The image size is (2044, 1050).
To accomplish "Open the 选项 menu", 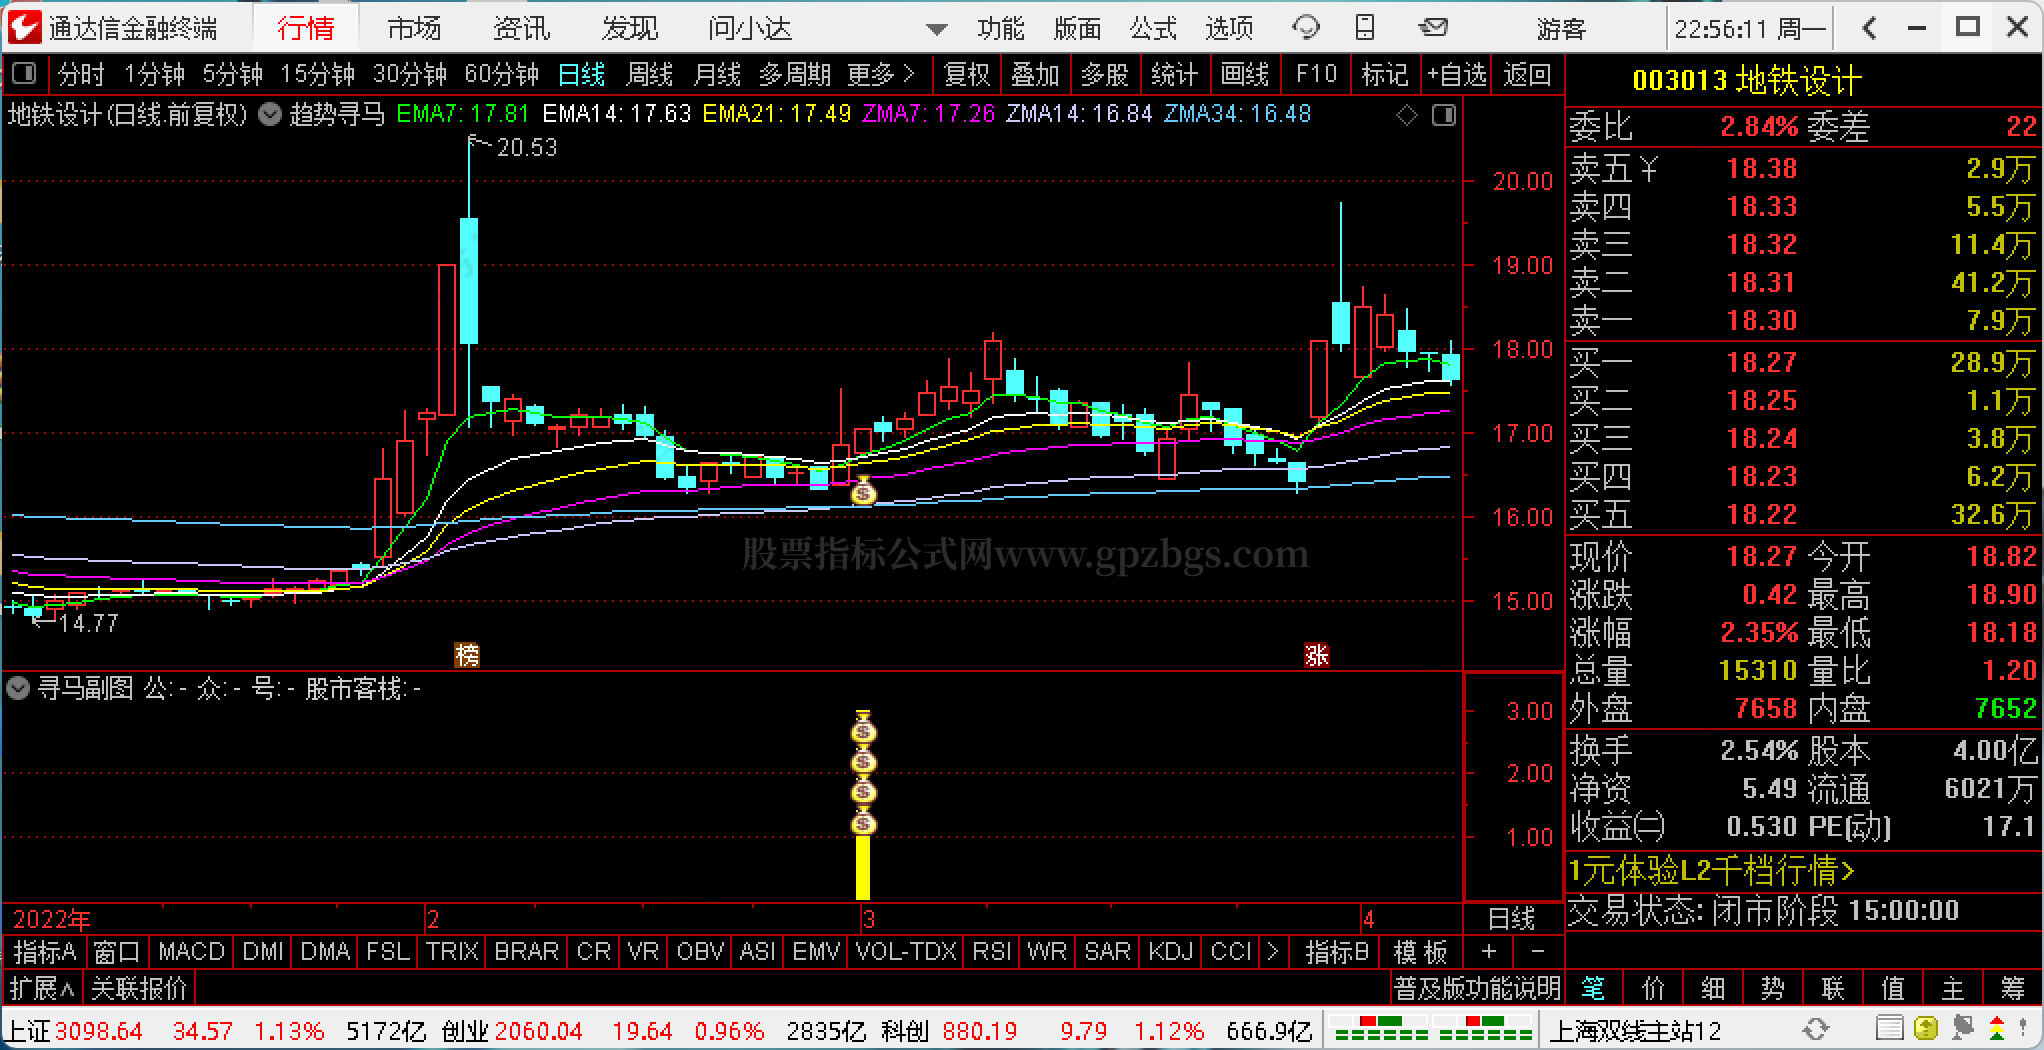I will [x=1229, y=28].
